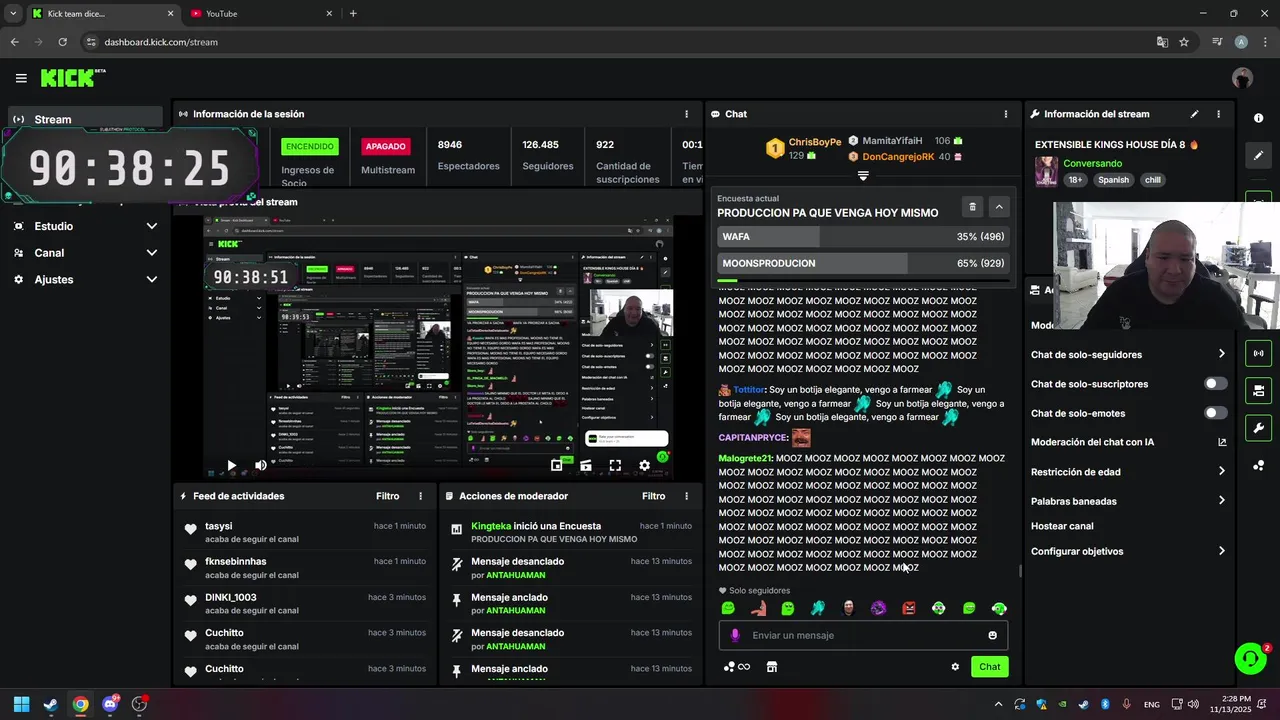
Task: Edit stream info with pencil icon in panel header
Action: 1194,114
